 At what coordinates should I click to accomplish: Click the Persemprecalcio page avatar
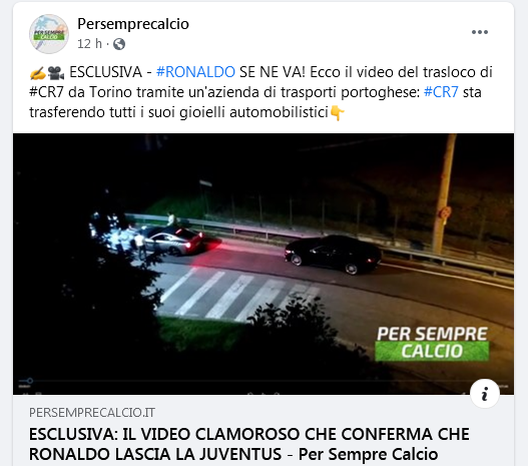click(49, 34)
